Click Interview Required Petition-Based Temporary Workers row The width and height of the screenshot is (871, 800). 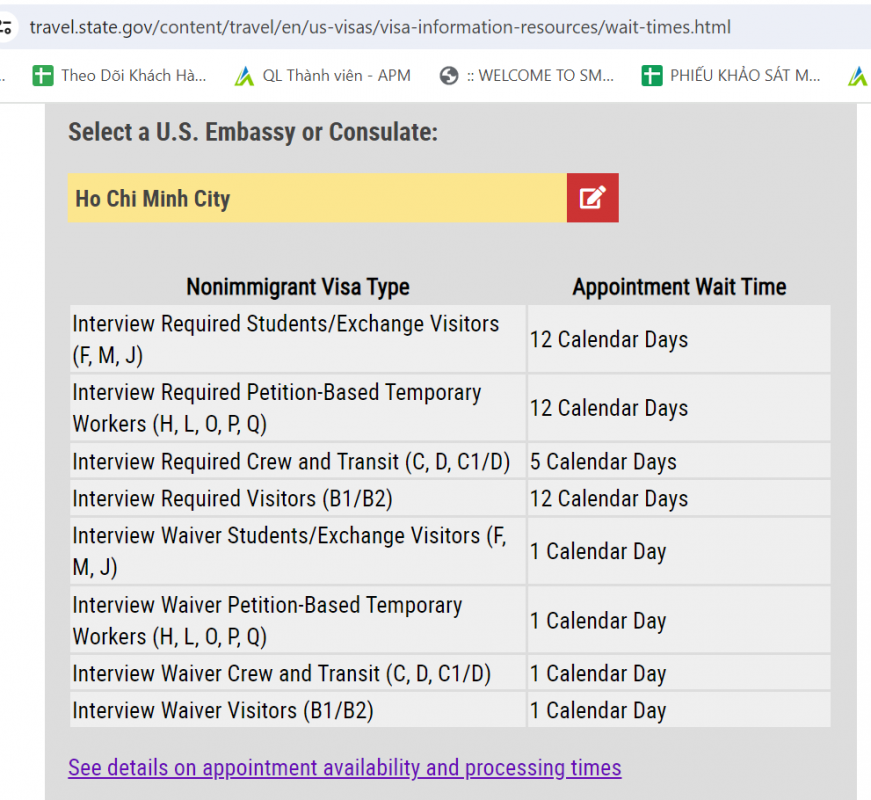[x=450, y=408]
